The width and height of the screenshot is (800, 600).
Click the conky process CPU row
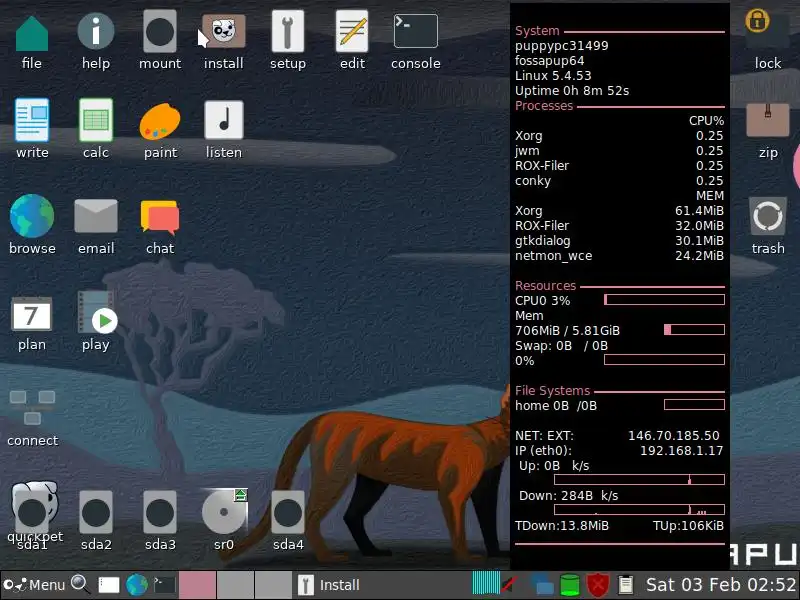(x=619, y=181)
